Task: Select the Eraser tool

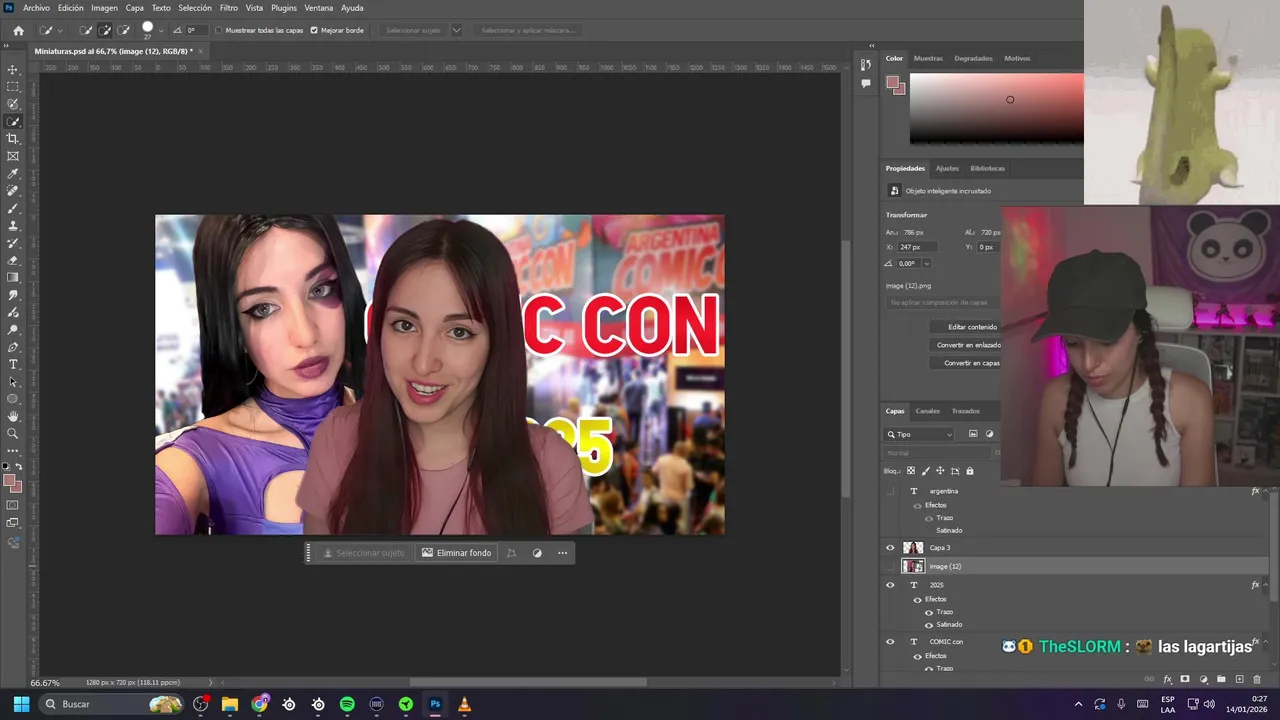Action: click(13, 260)
